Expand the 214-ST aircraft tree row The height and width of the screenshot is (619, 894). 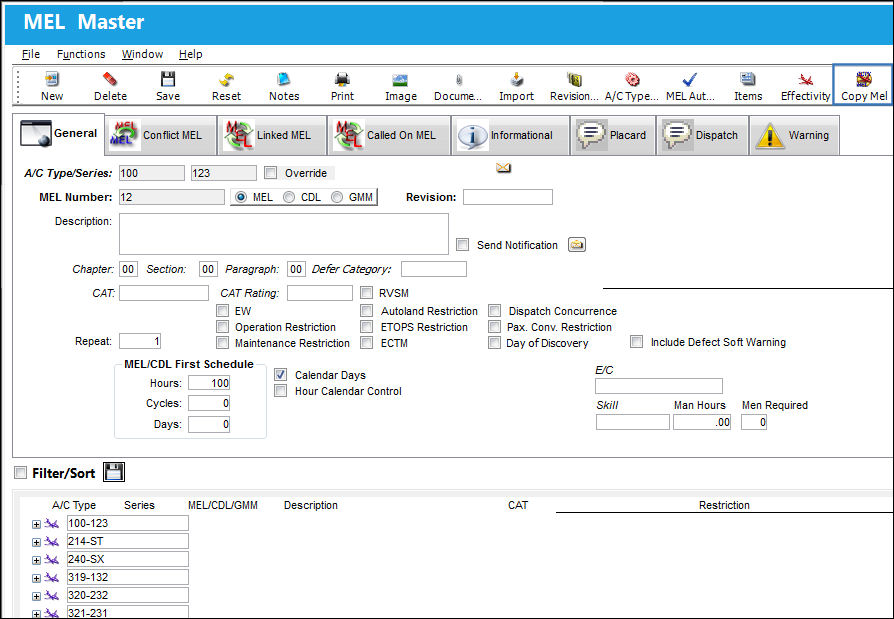36,542
